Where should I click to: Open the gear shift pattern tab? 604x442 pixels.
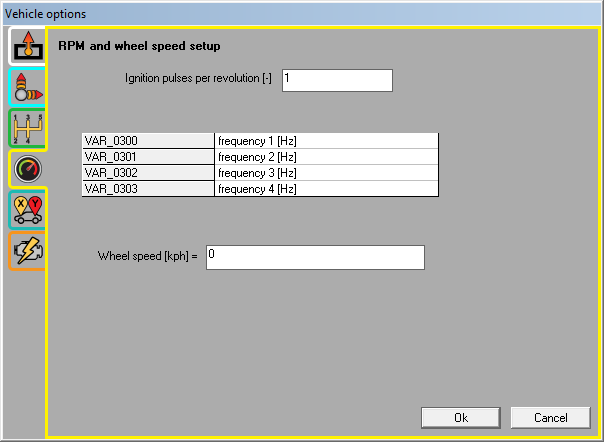pos(27,129)
